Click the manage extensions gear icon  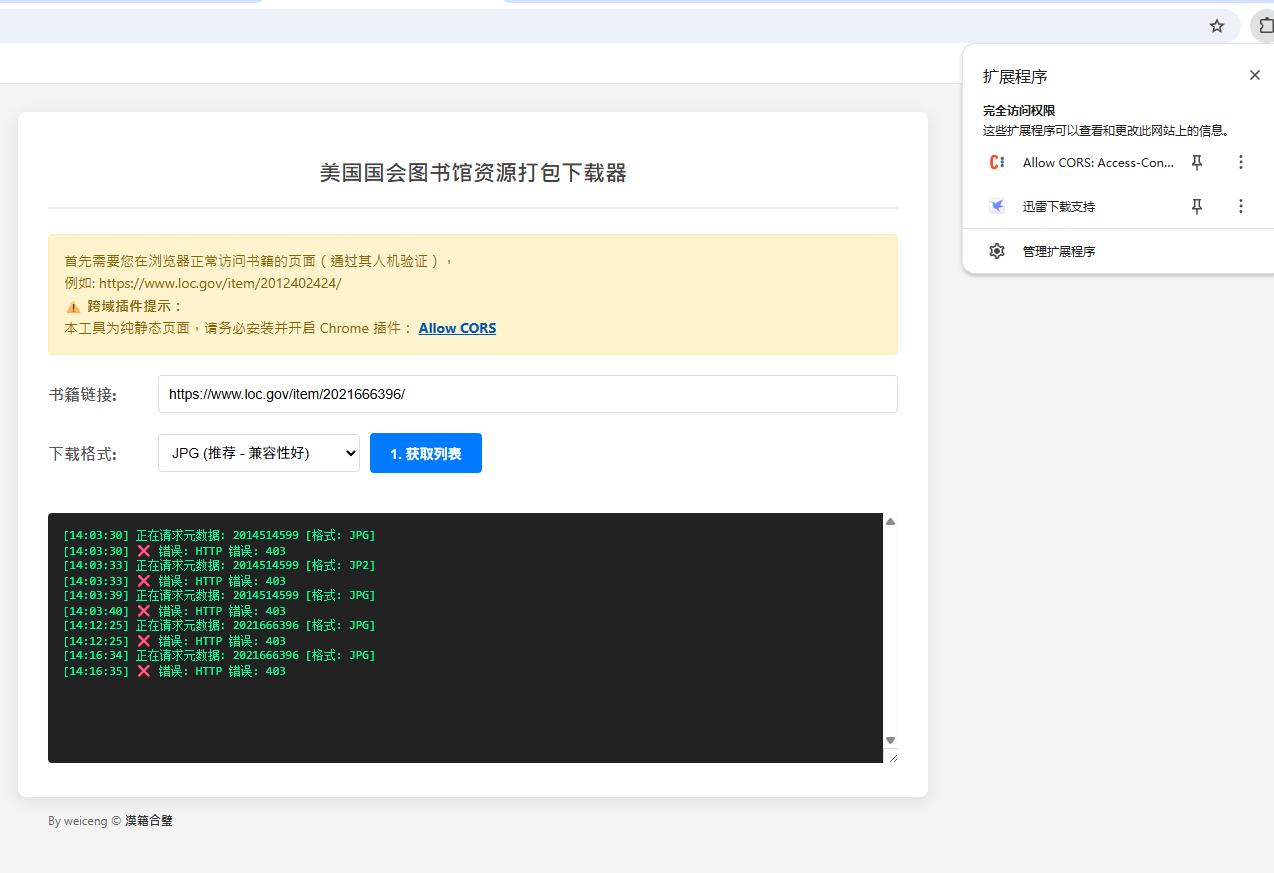point(997,251)
